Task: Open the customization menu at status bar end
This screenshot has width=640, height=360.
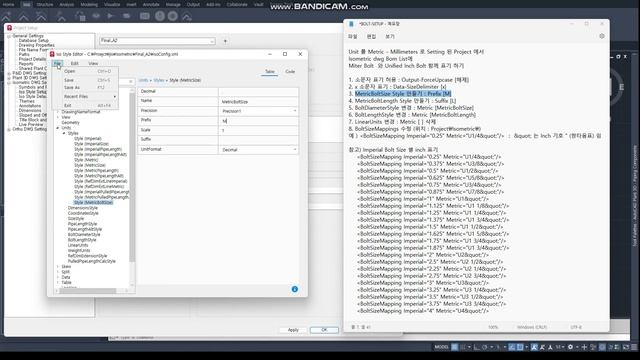Action: pyautogui.click(x=634, y=347)
